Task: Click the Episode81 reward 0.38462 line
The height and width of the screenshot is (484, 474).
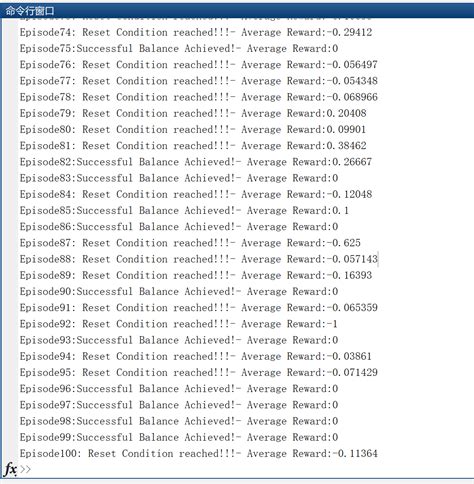Action: (x=193, y=146)
